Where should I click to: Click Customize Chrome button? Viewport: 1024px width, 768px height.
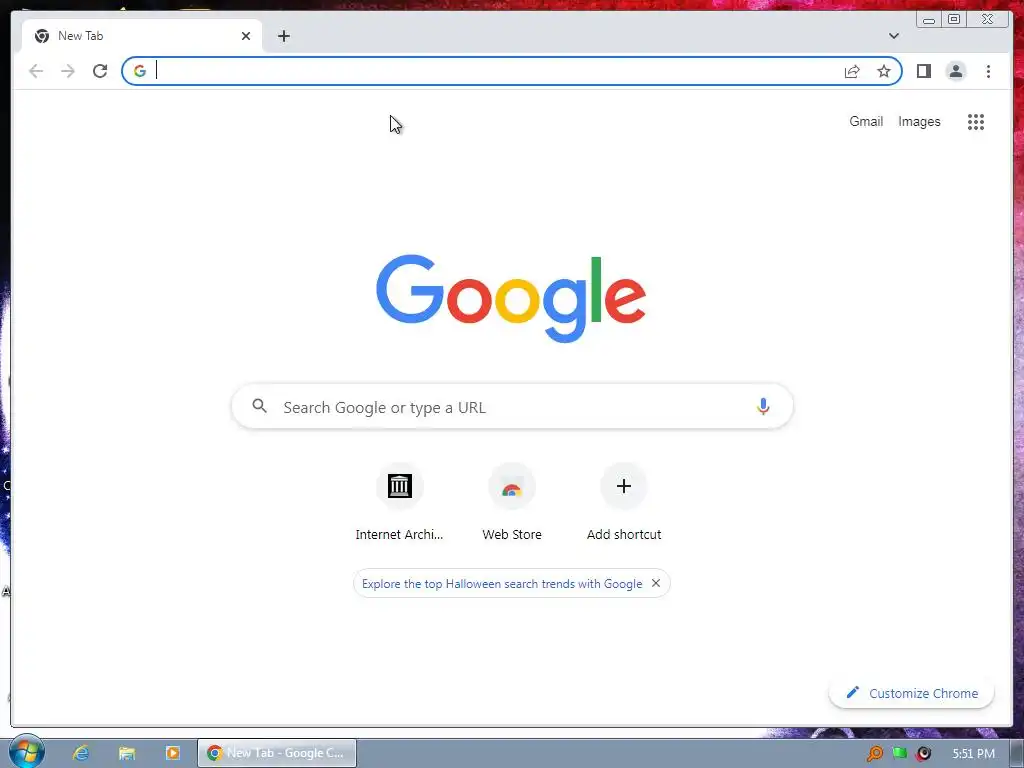point(912,693)
